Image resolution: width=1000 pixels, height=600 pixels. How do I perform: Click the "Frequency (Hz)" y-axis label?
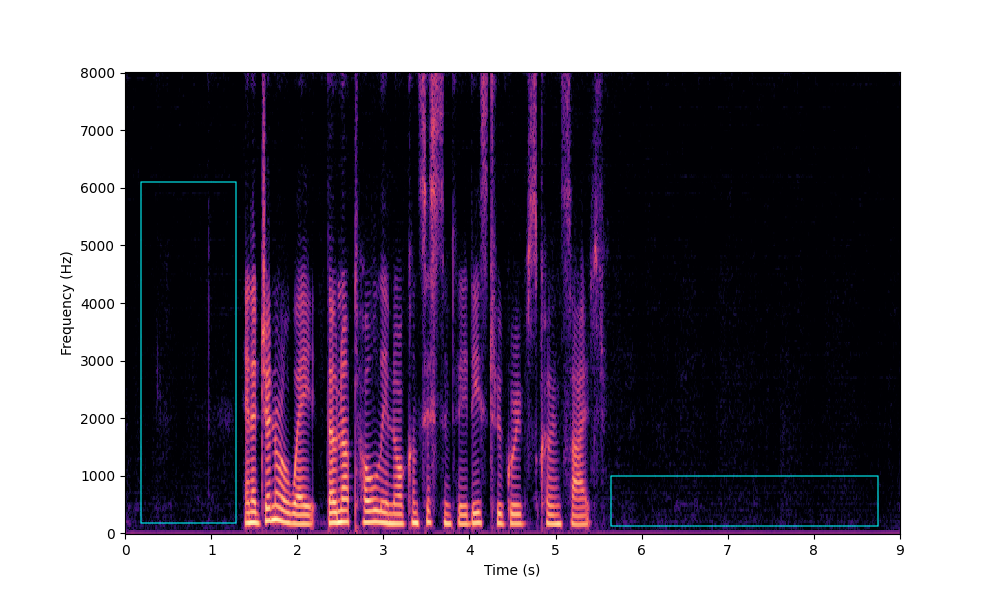[67, 303]
